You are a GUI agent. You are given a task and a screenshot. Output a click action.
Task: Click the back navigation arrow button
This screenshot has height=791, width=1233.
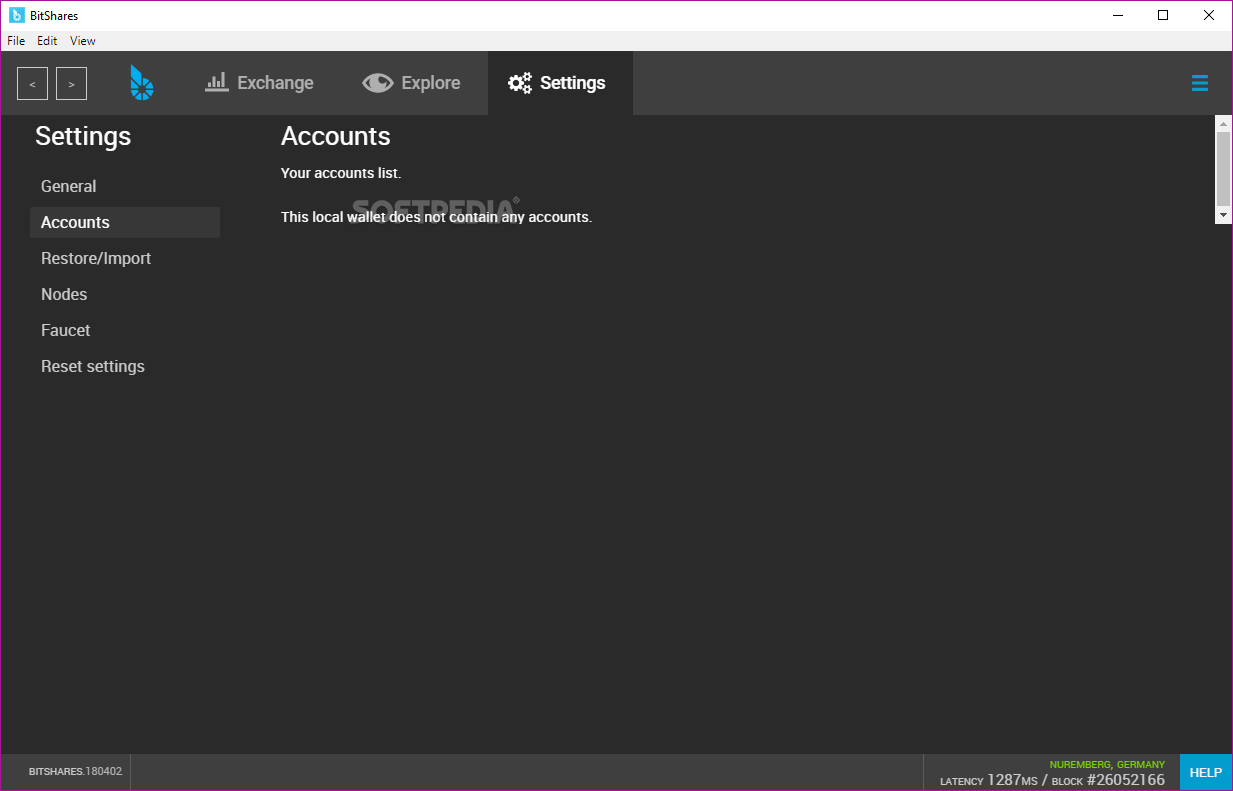tap(32, 84)
